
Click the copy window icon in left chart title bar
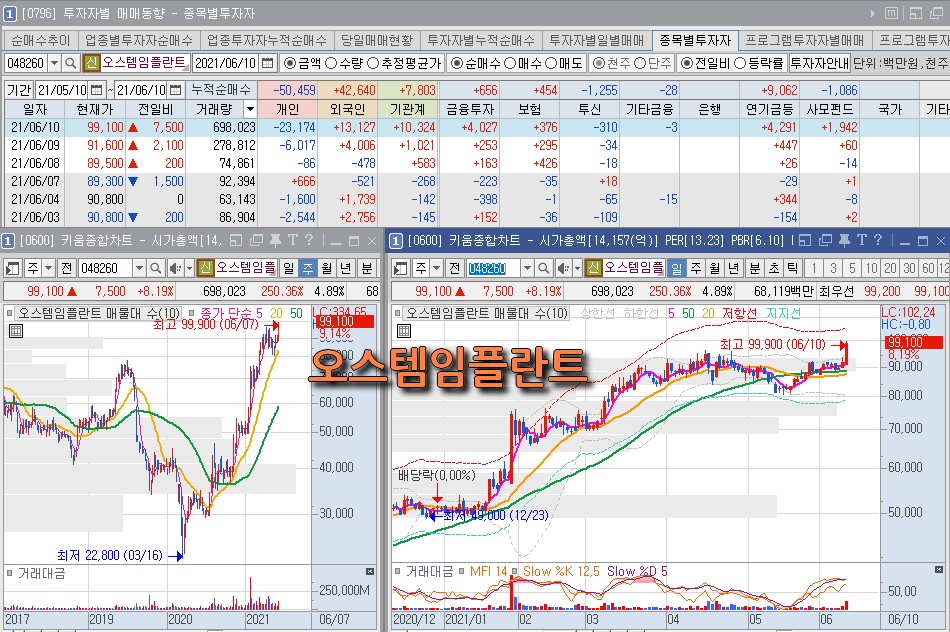[x=256, y=241]
